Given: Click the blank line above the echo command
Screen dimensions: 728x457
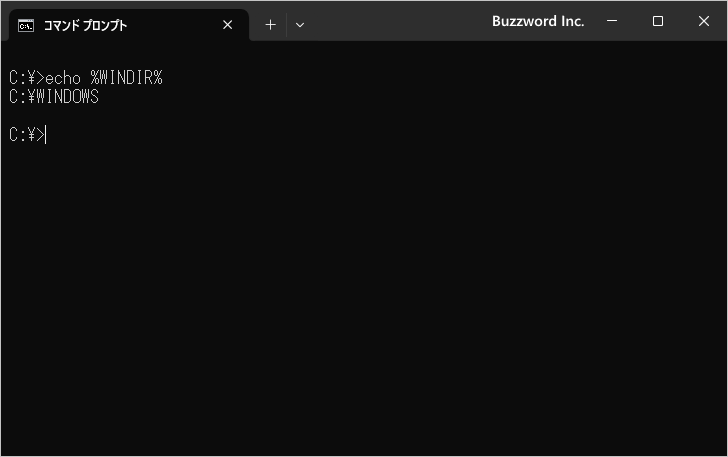Looking at the screenshot, I should tap(200, 58).
